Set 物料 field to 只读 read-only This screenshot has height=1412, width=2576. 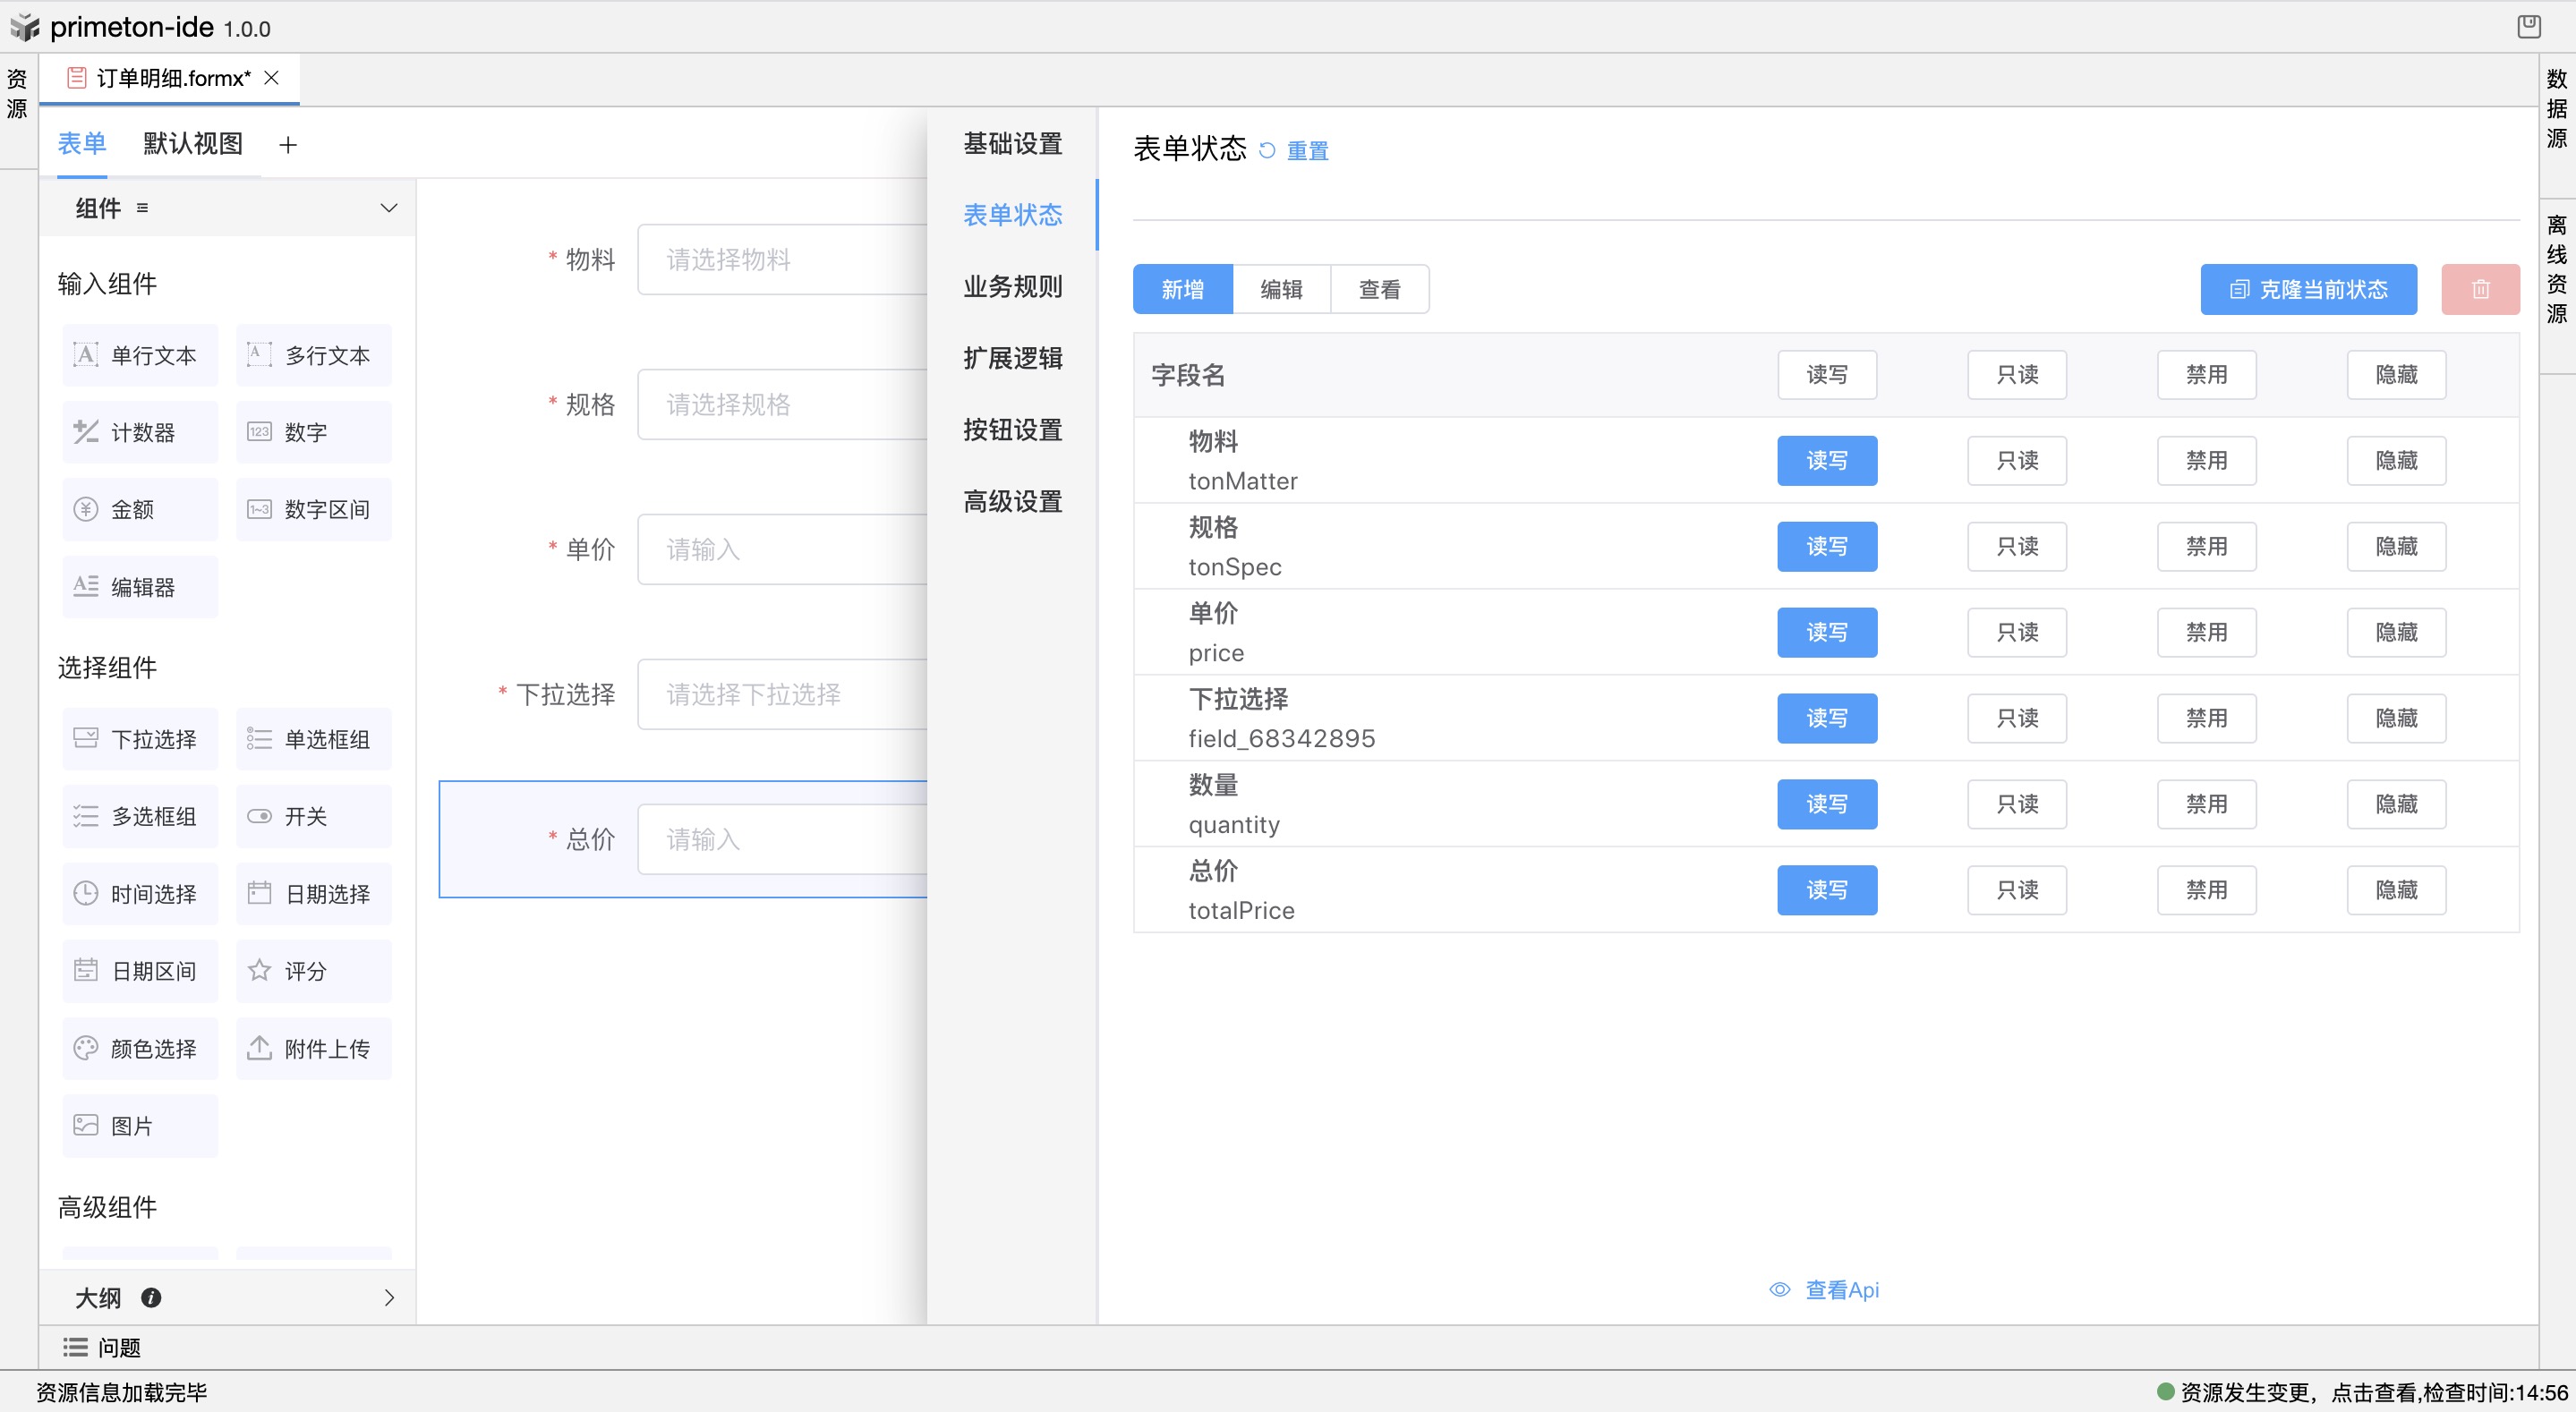click(x=2016, y=460)
